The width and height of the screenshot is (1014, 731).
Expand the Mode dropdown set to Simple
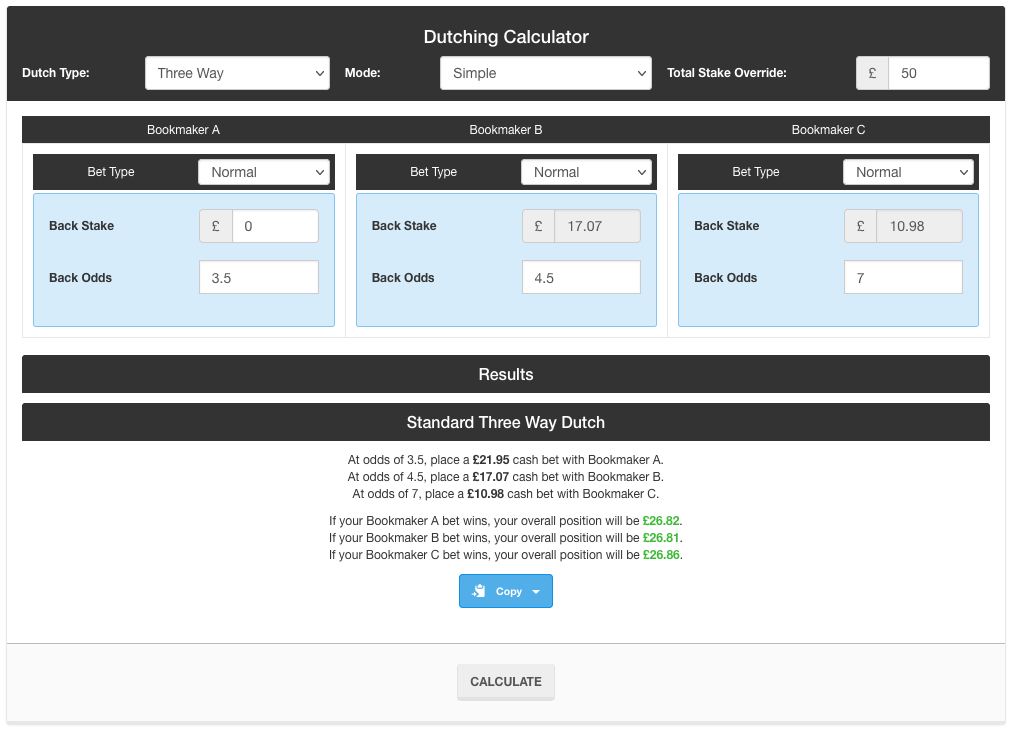click(x=545, y=73)
